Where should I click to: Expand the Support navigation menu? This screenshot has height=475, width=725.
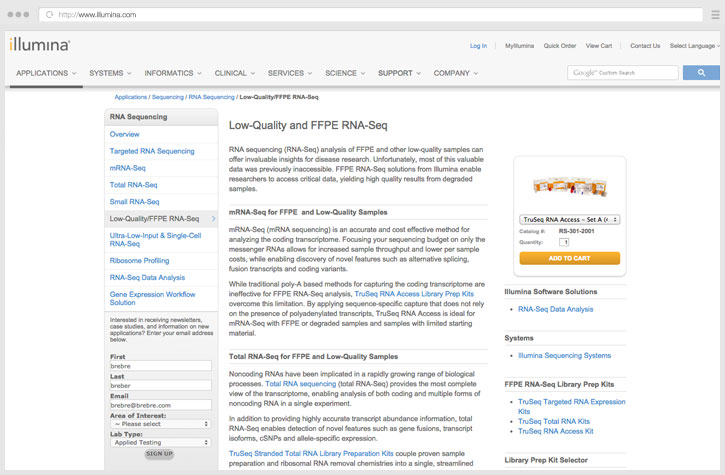(x=398, y=73)
